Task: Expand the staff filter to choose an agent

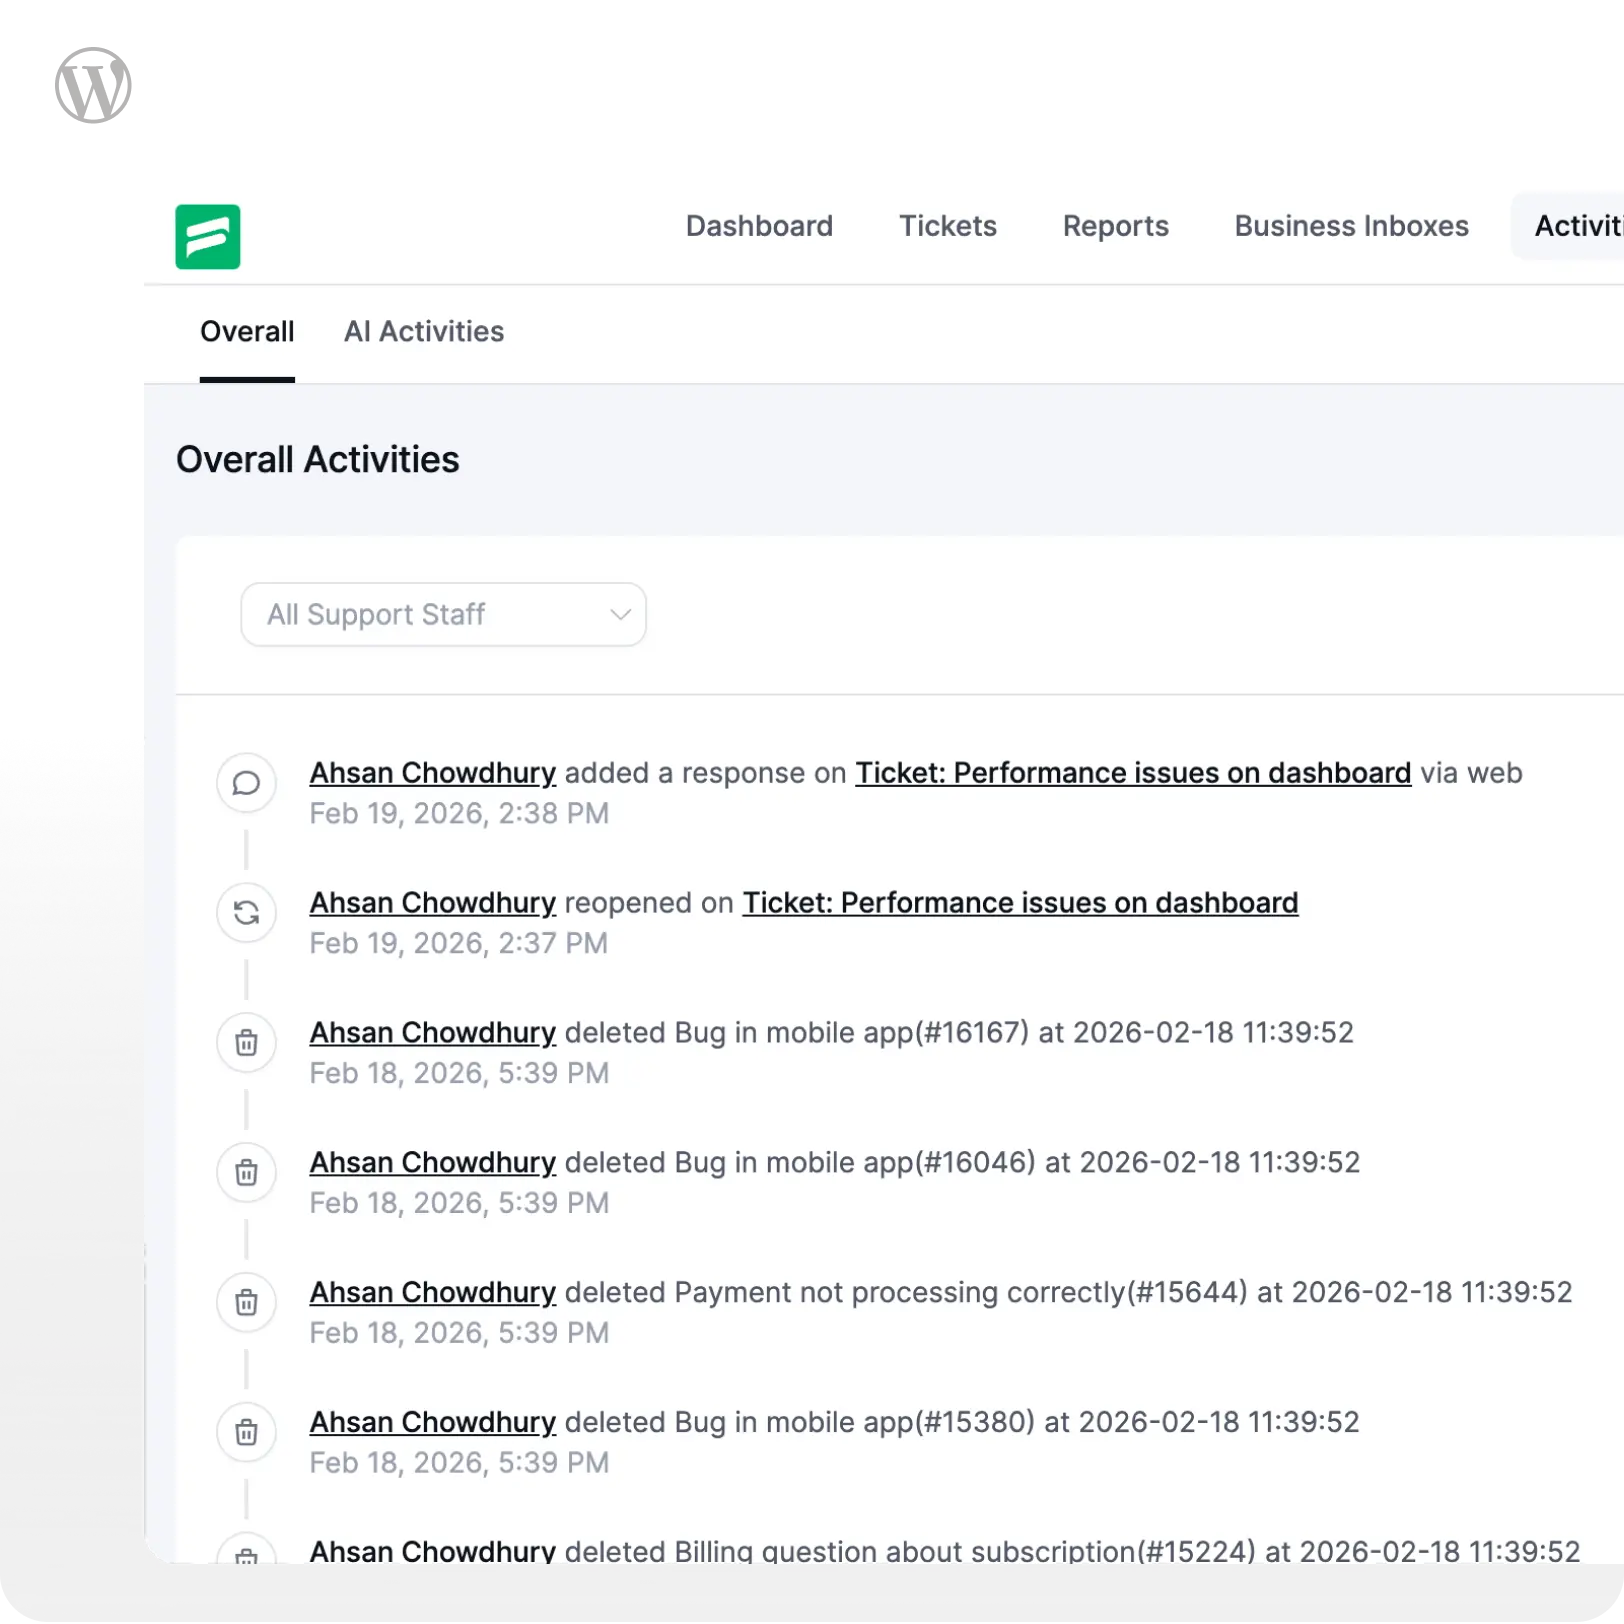Action: [443, 614]
